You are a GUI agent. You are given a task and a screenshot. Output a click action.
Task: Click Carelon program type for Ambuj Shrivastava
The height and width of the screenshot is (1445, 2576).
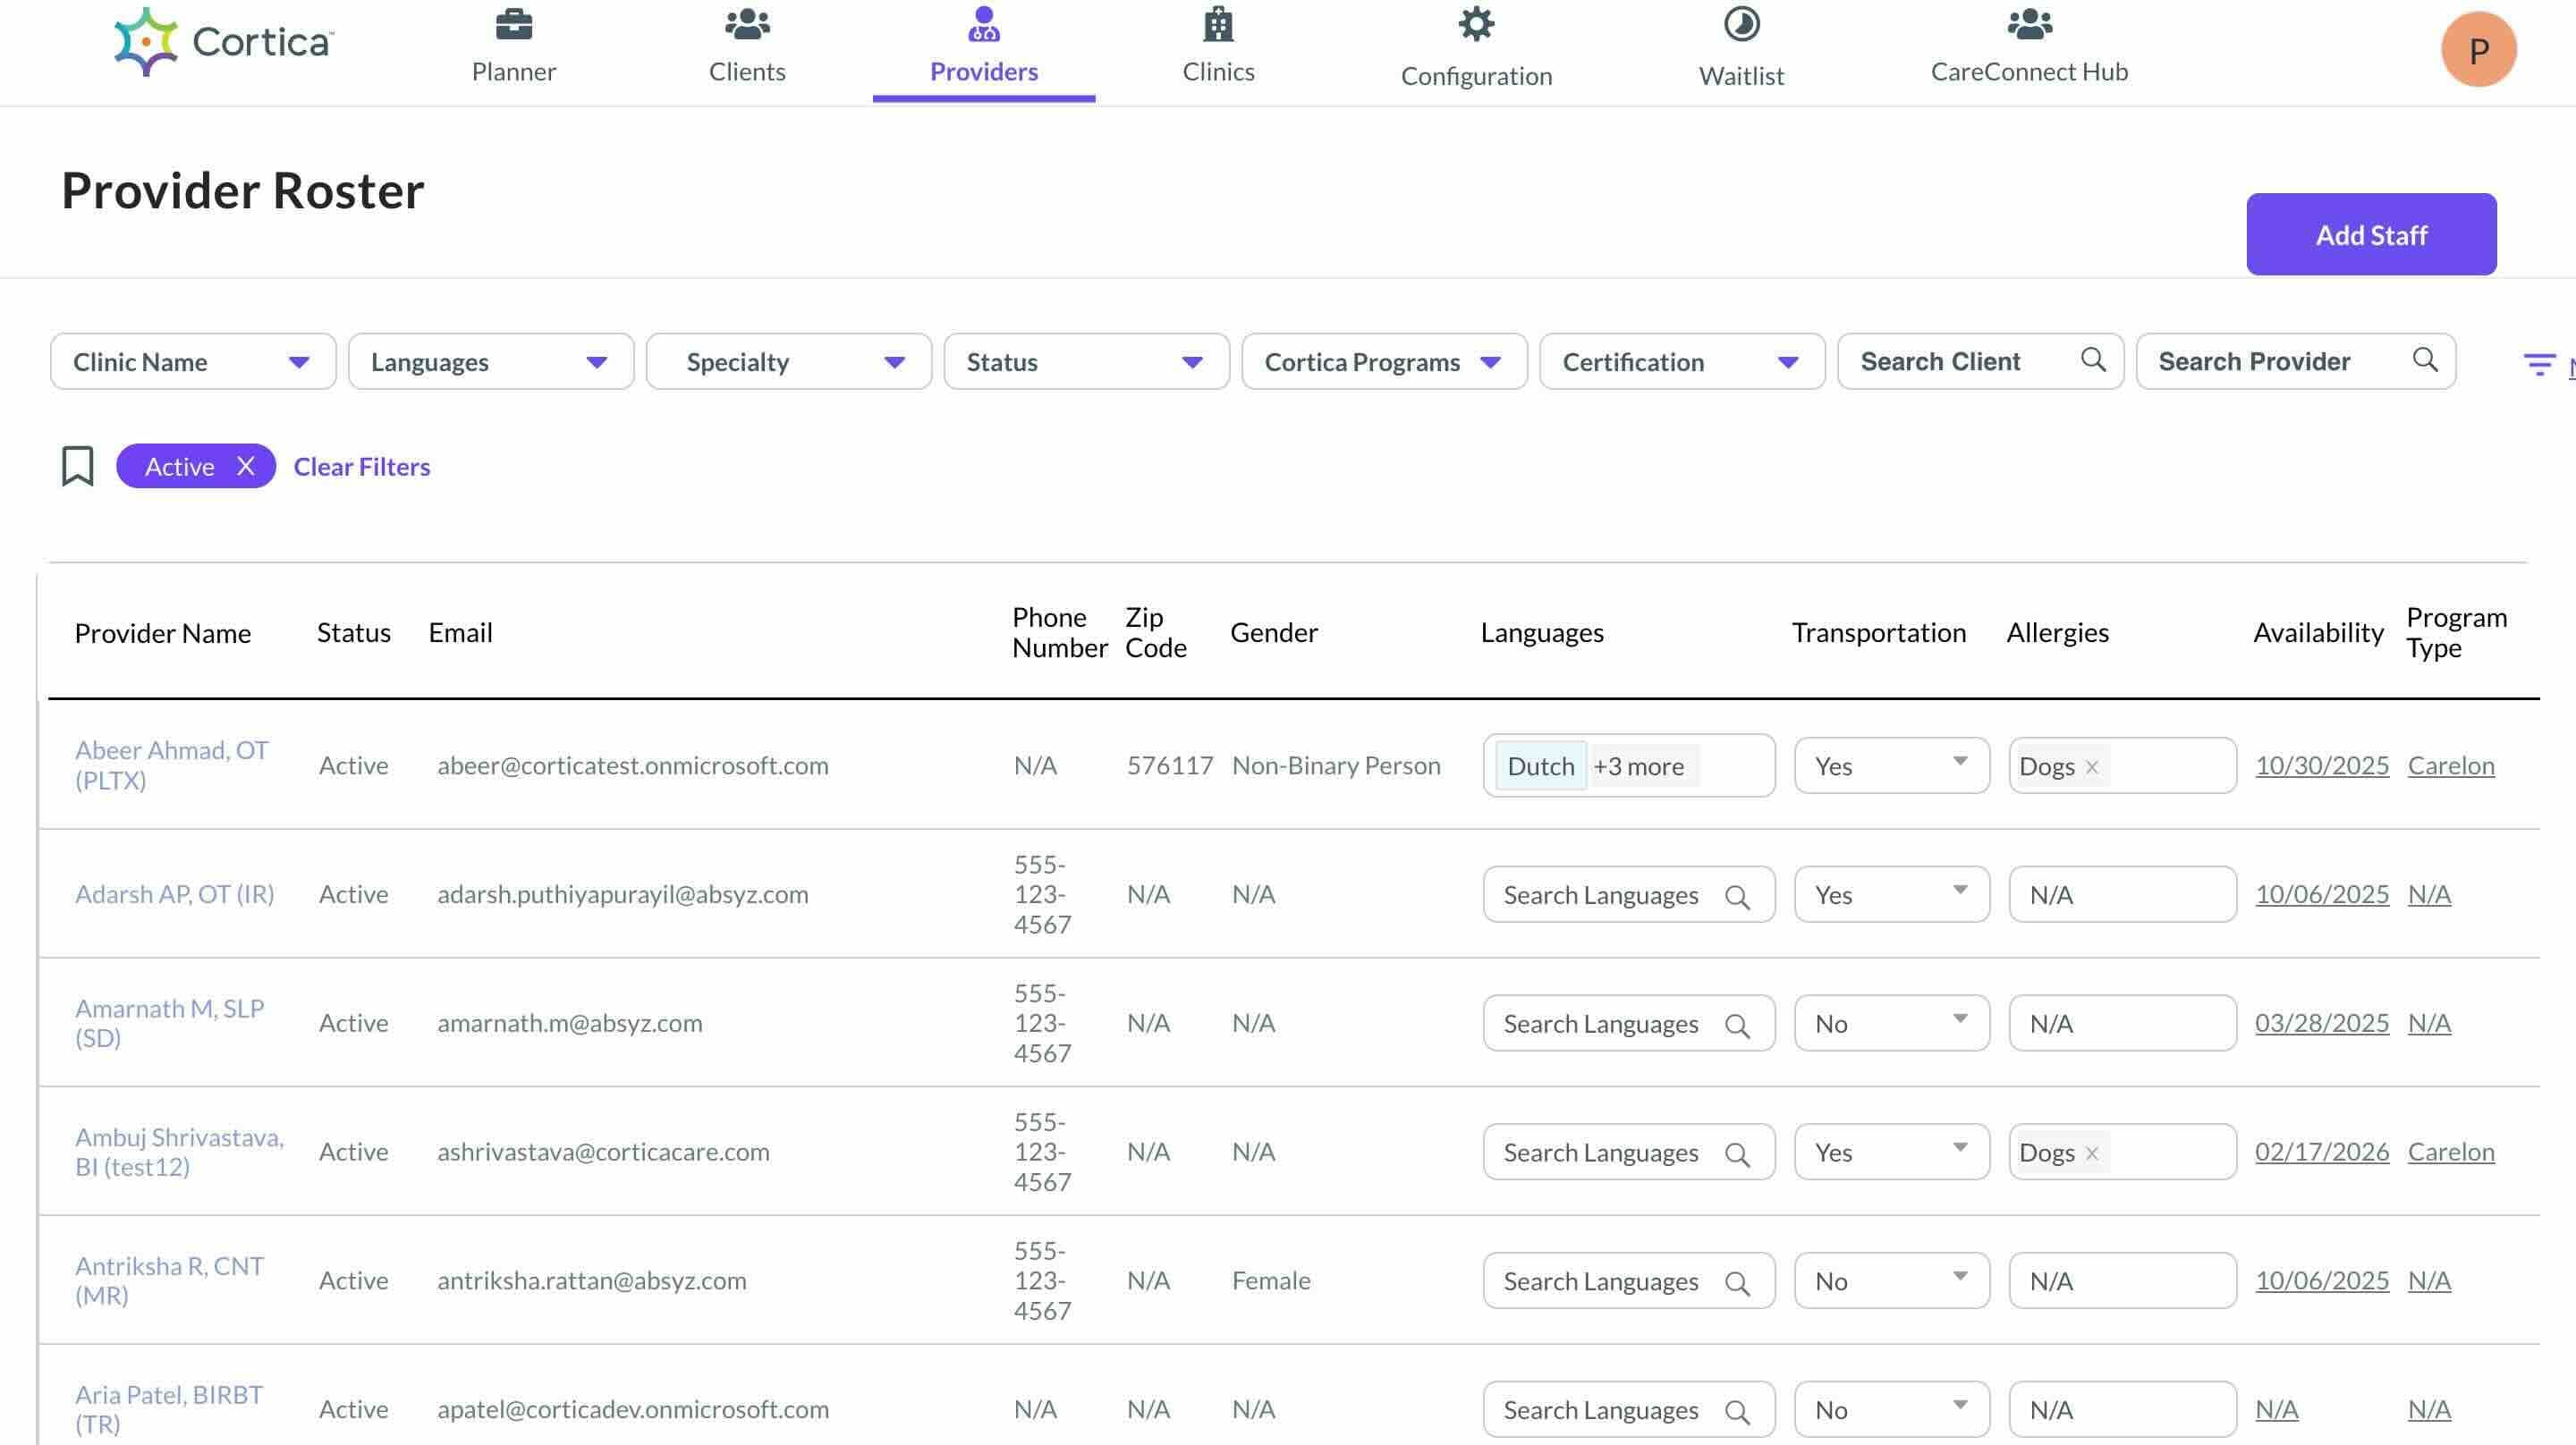coord(2451,1152)
